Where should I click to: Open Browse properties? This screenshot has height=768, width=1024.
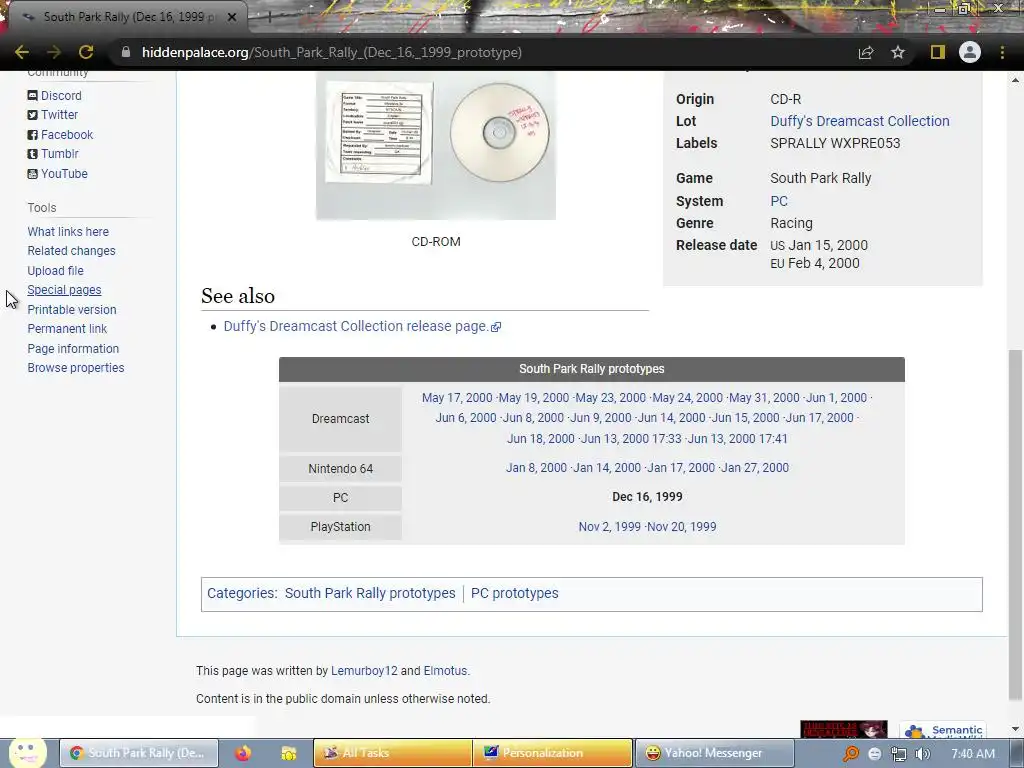[76, 368]
